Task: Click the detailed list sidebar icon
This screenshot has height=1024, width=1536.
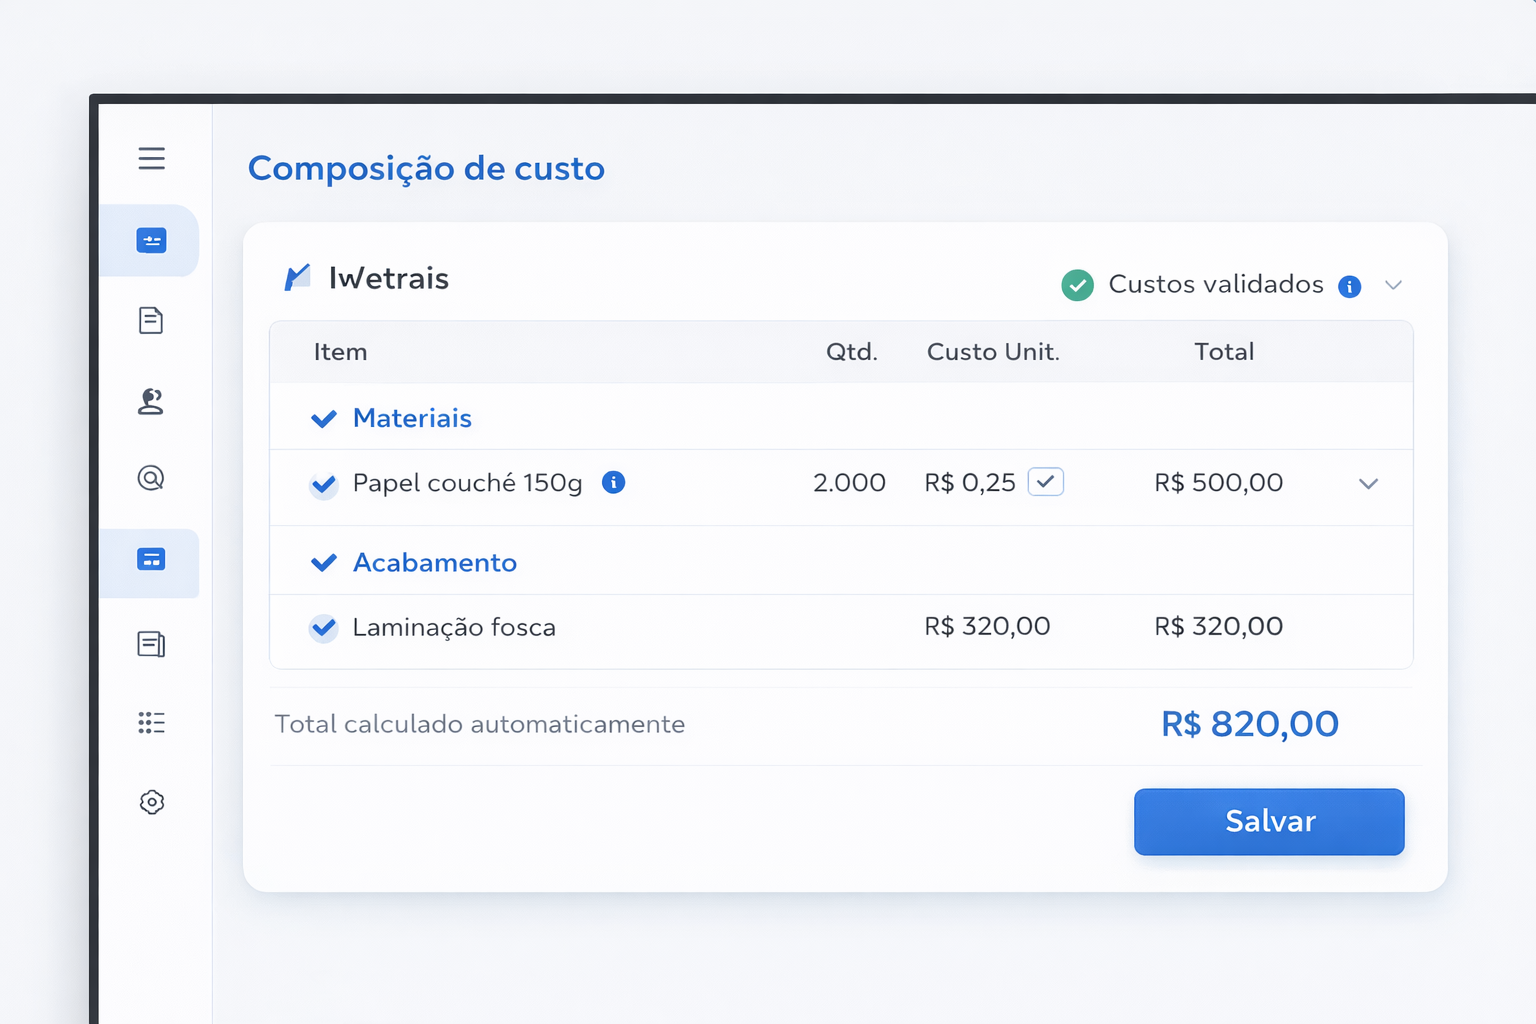Action: click(151, 723)
